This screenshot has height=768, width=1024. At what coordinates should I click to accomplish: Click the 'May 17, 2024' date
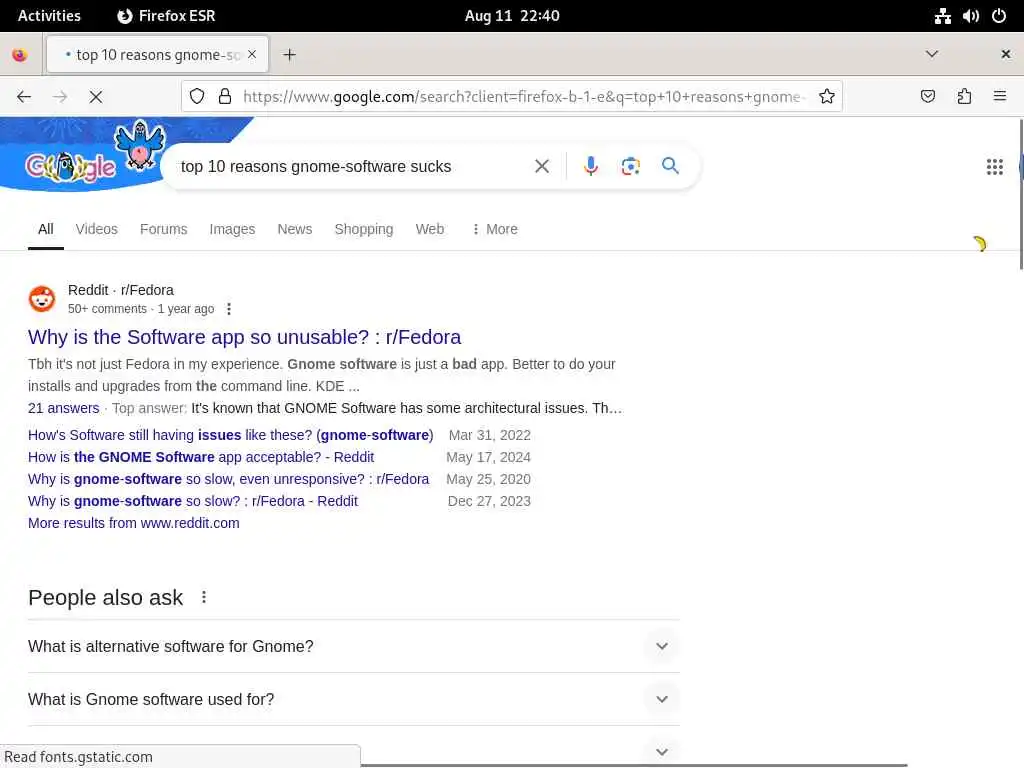488,457
